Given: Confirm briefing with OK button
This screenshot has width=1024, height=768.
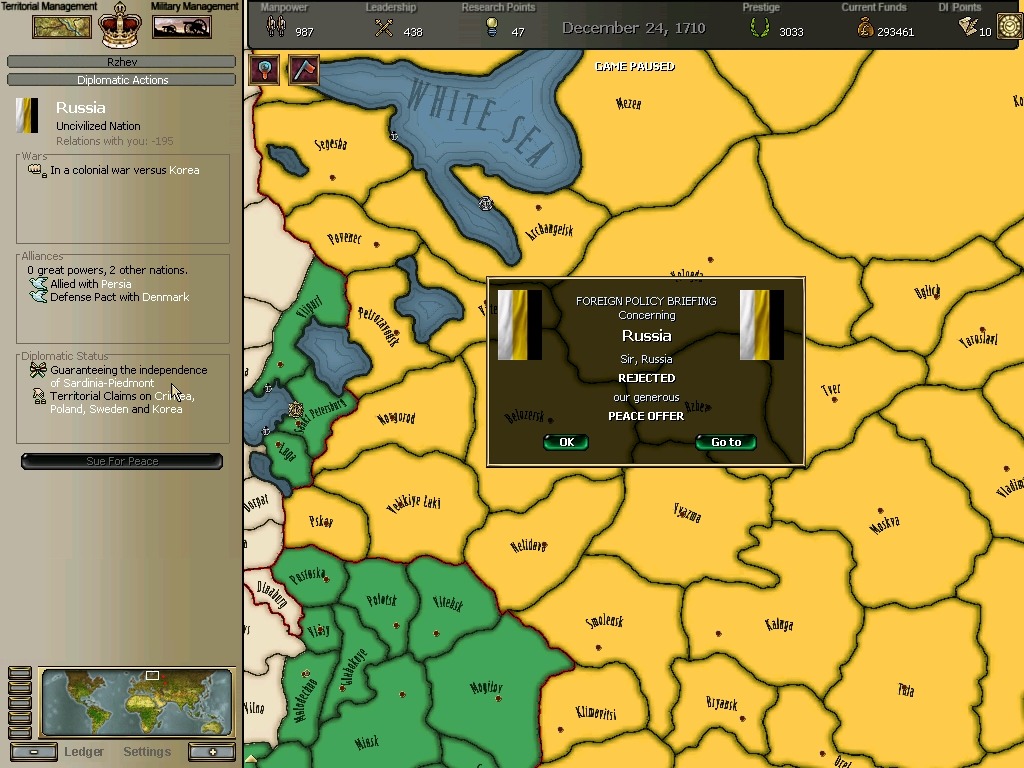Looking at the screenshot, I should pyautogui.click(x=566, y=442).
